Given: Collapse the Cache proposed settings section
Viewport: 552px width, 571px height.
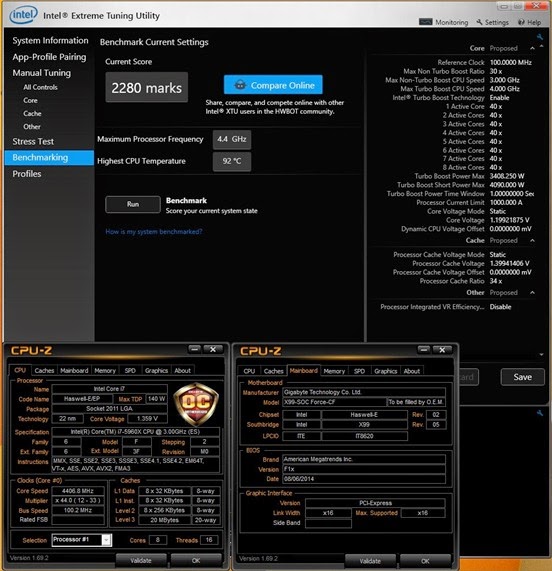Looking at the screenshot, I should 532,240.
